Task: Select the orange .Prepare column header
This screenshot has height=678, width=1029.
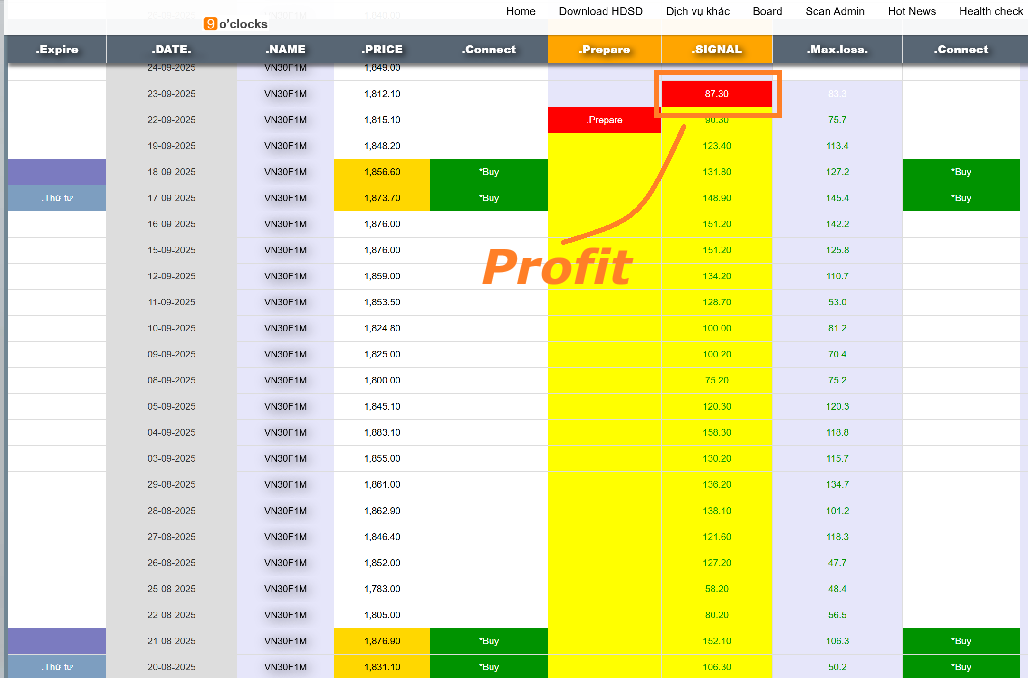Action: click(x=604, y=49)
